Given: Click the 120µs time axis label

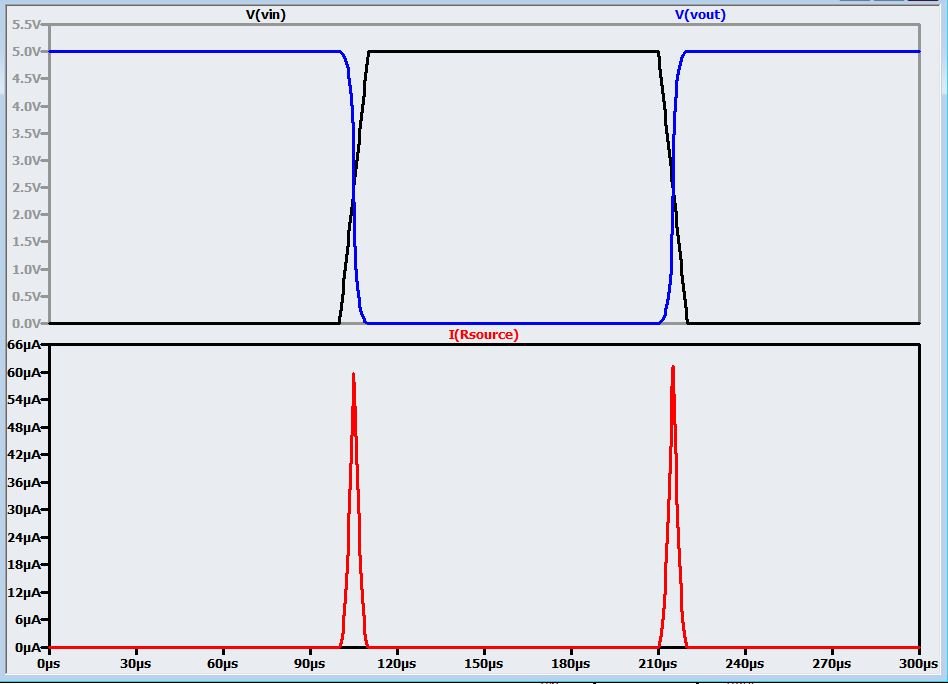Looking at the screenshot, I should click(396, 663).
